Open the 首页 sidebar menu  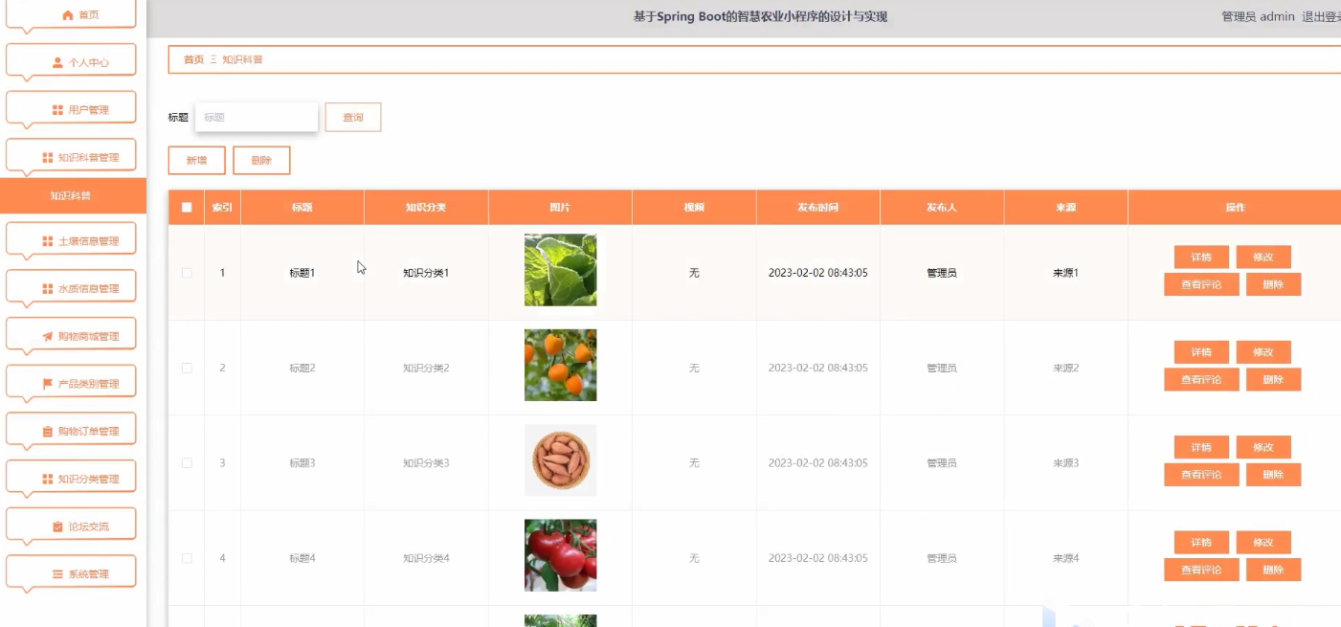click(x=71, y=15)
